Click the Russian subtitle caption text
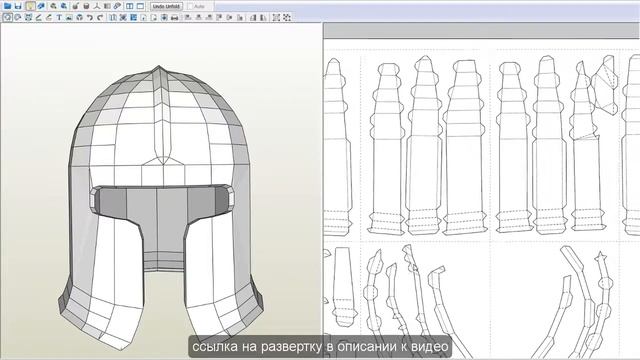 click(x=320, y=347)
